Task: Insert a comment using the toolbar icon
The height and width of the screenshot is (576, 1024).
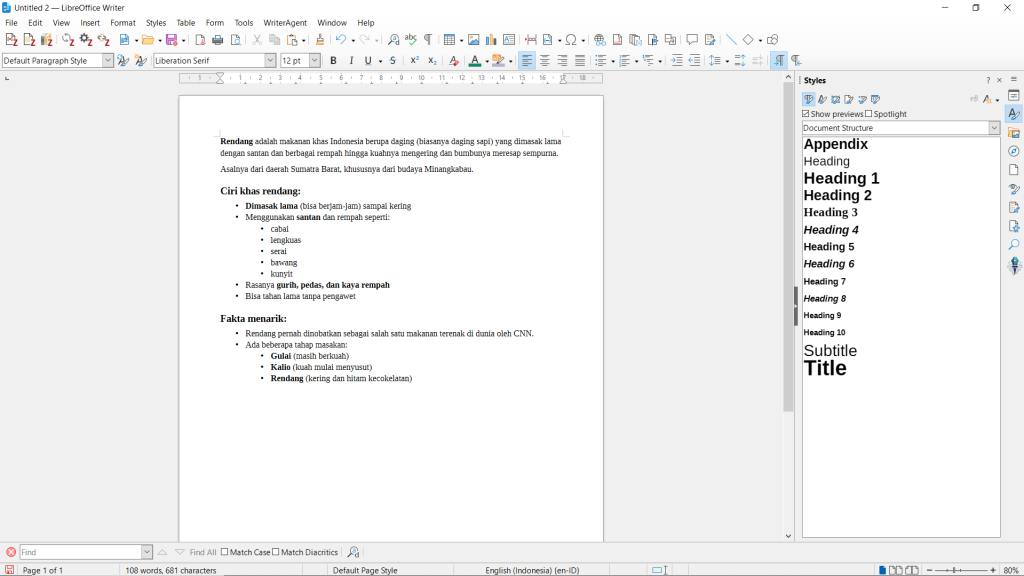Action: pos(692,40)
